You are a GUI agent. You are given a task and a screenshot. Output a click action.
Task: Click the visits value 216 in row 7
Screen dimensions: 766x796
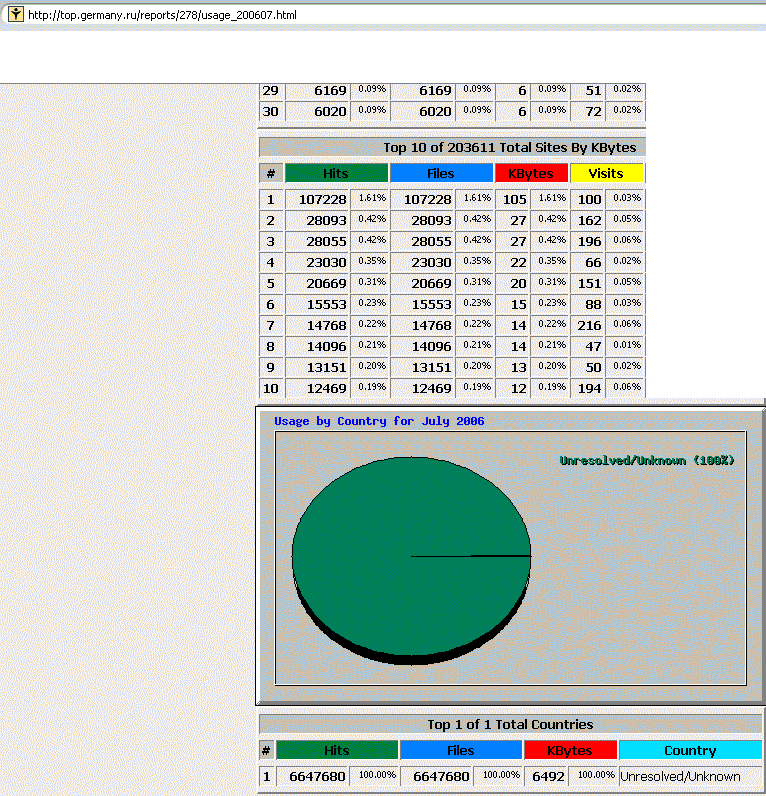coord(589,325)
